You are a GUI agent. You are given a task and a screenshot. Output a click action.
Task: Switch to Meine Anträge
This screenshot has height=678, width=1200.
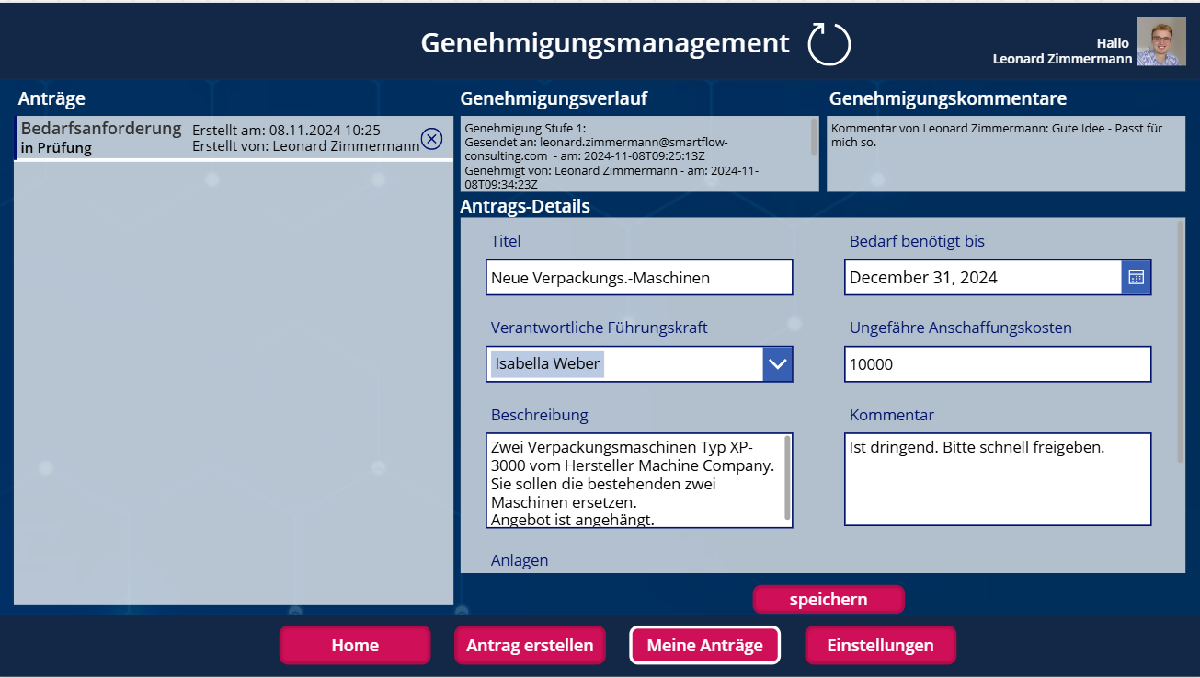[704, 645]
